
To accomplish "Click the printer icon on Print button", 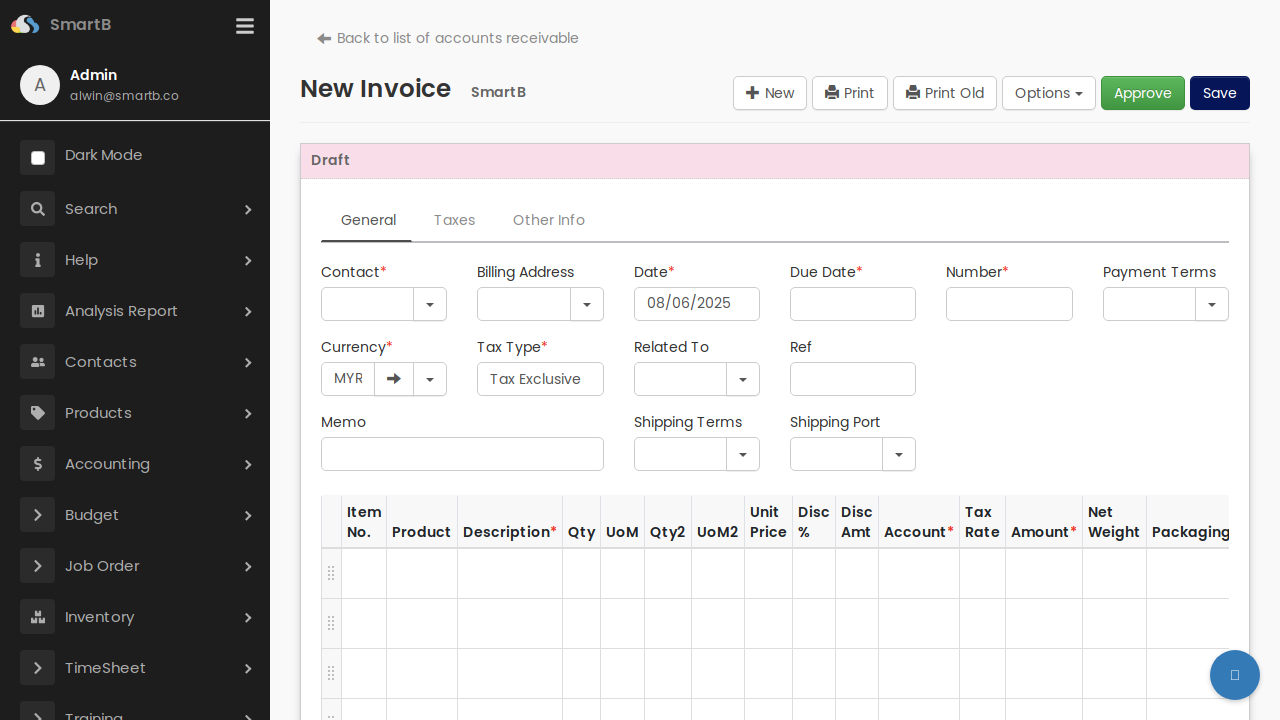I will coord(832,92).
